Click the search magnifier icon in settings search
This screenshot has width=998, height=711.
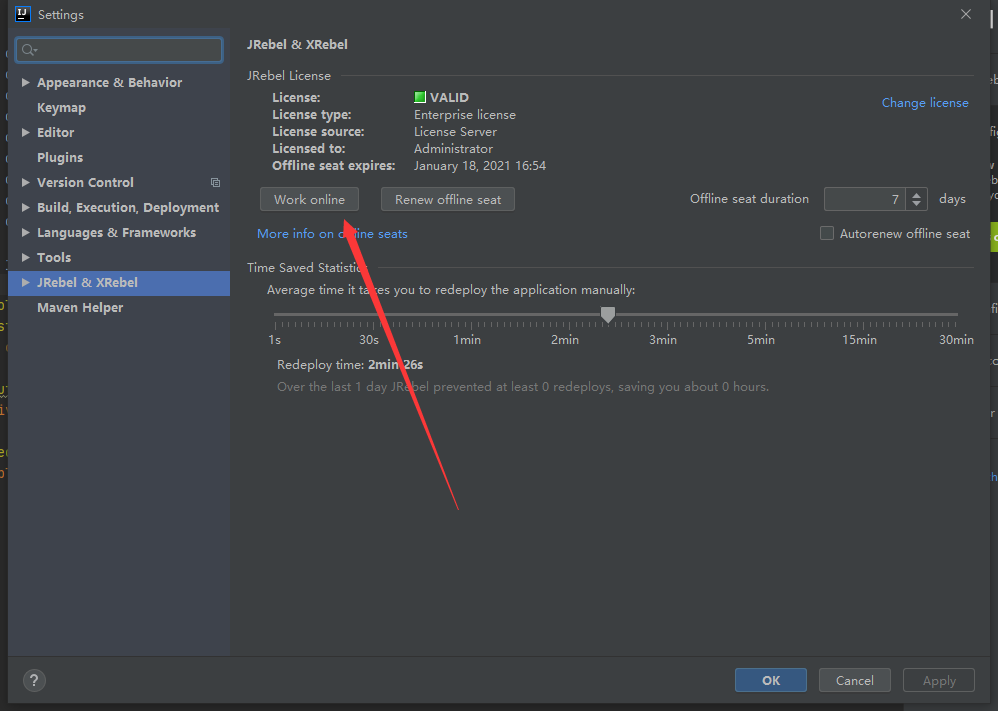coord(29,50)
